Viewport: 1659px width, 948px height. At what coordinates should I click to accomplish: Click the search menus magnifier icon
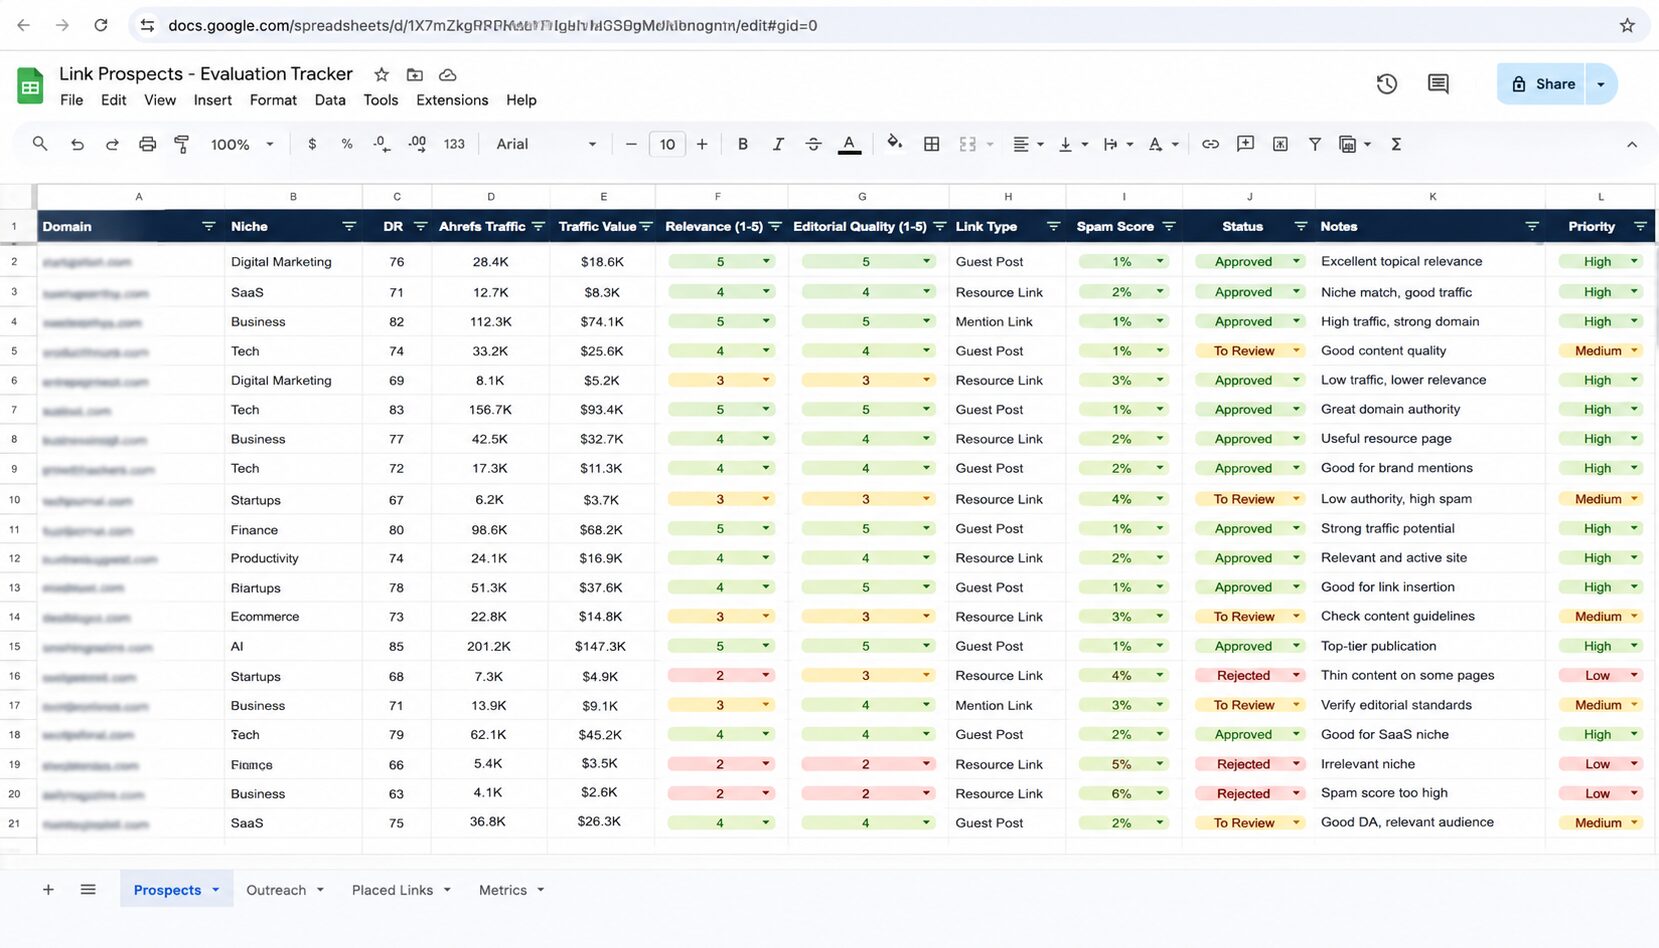[40, 144]
